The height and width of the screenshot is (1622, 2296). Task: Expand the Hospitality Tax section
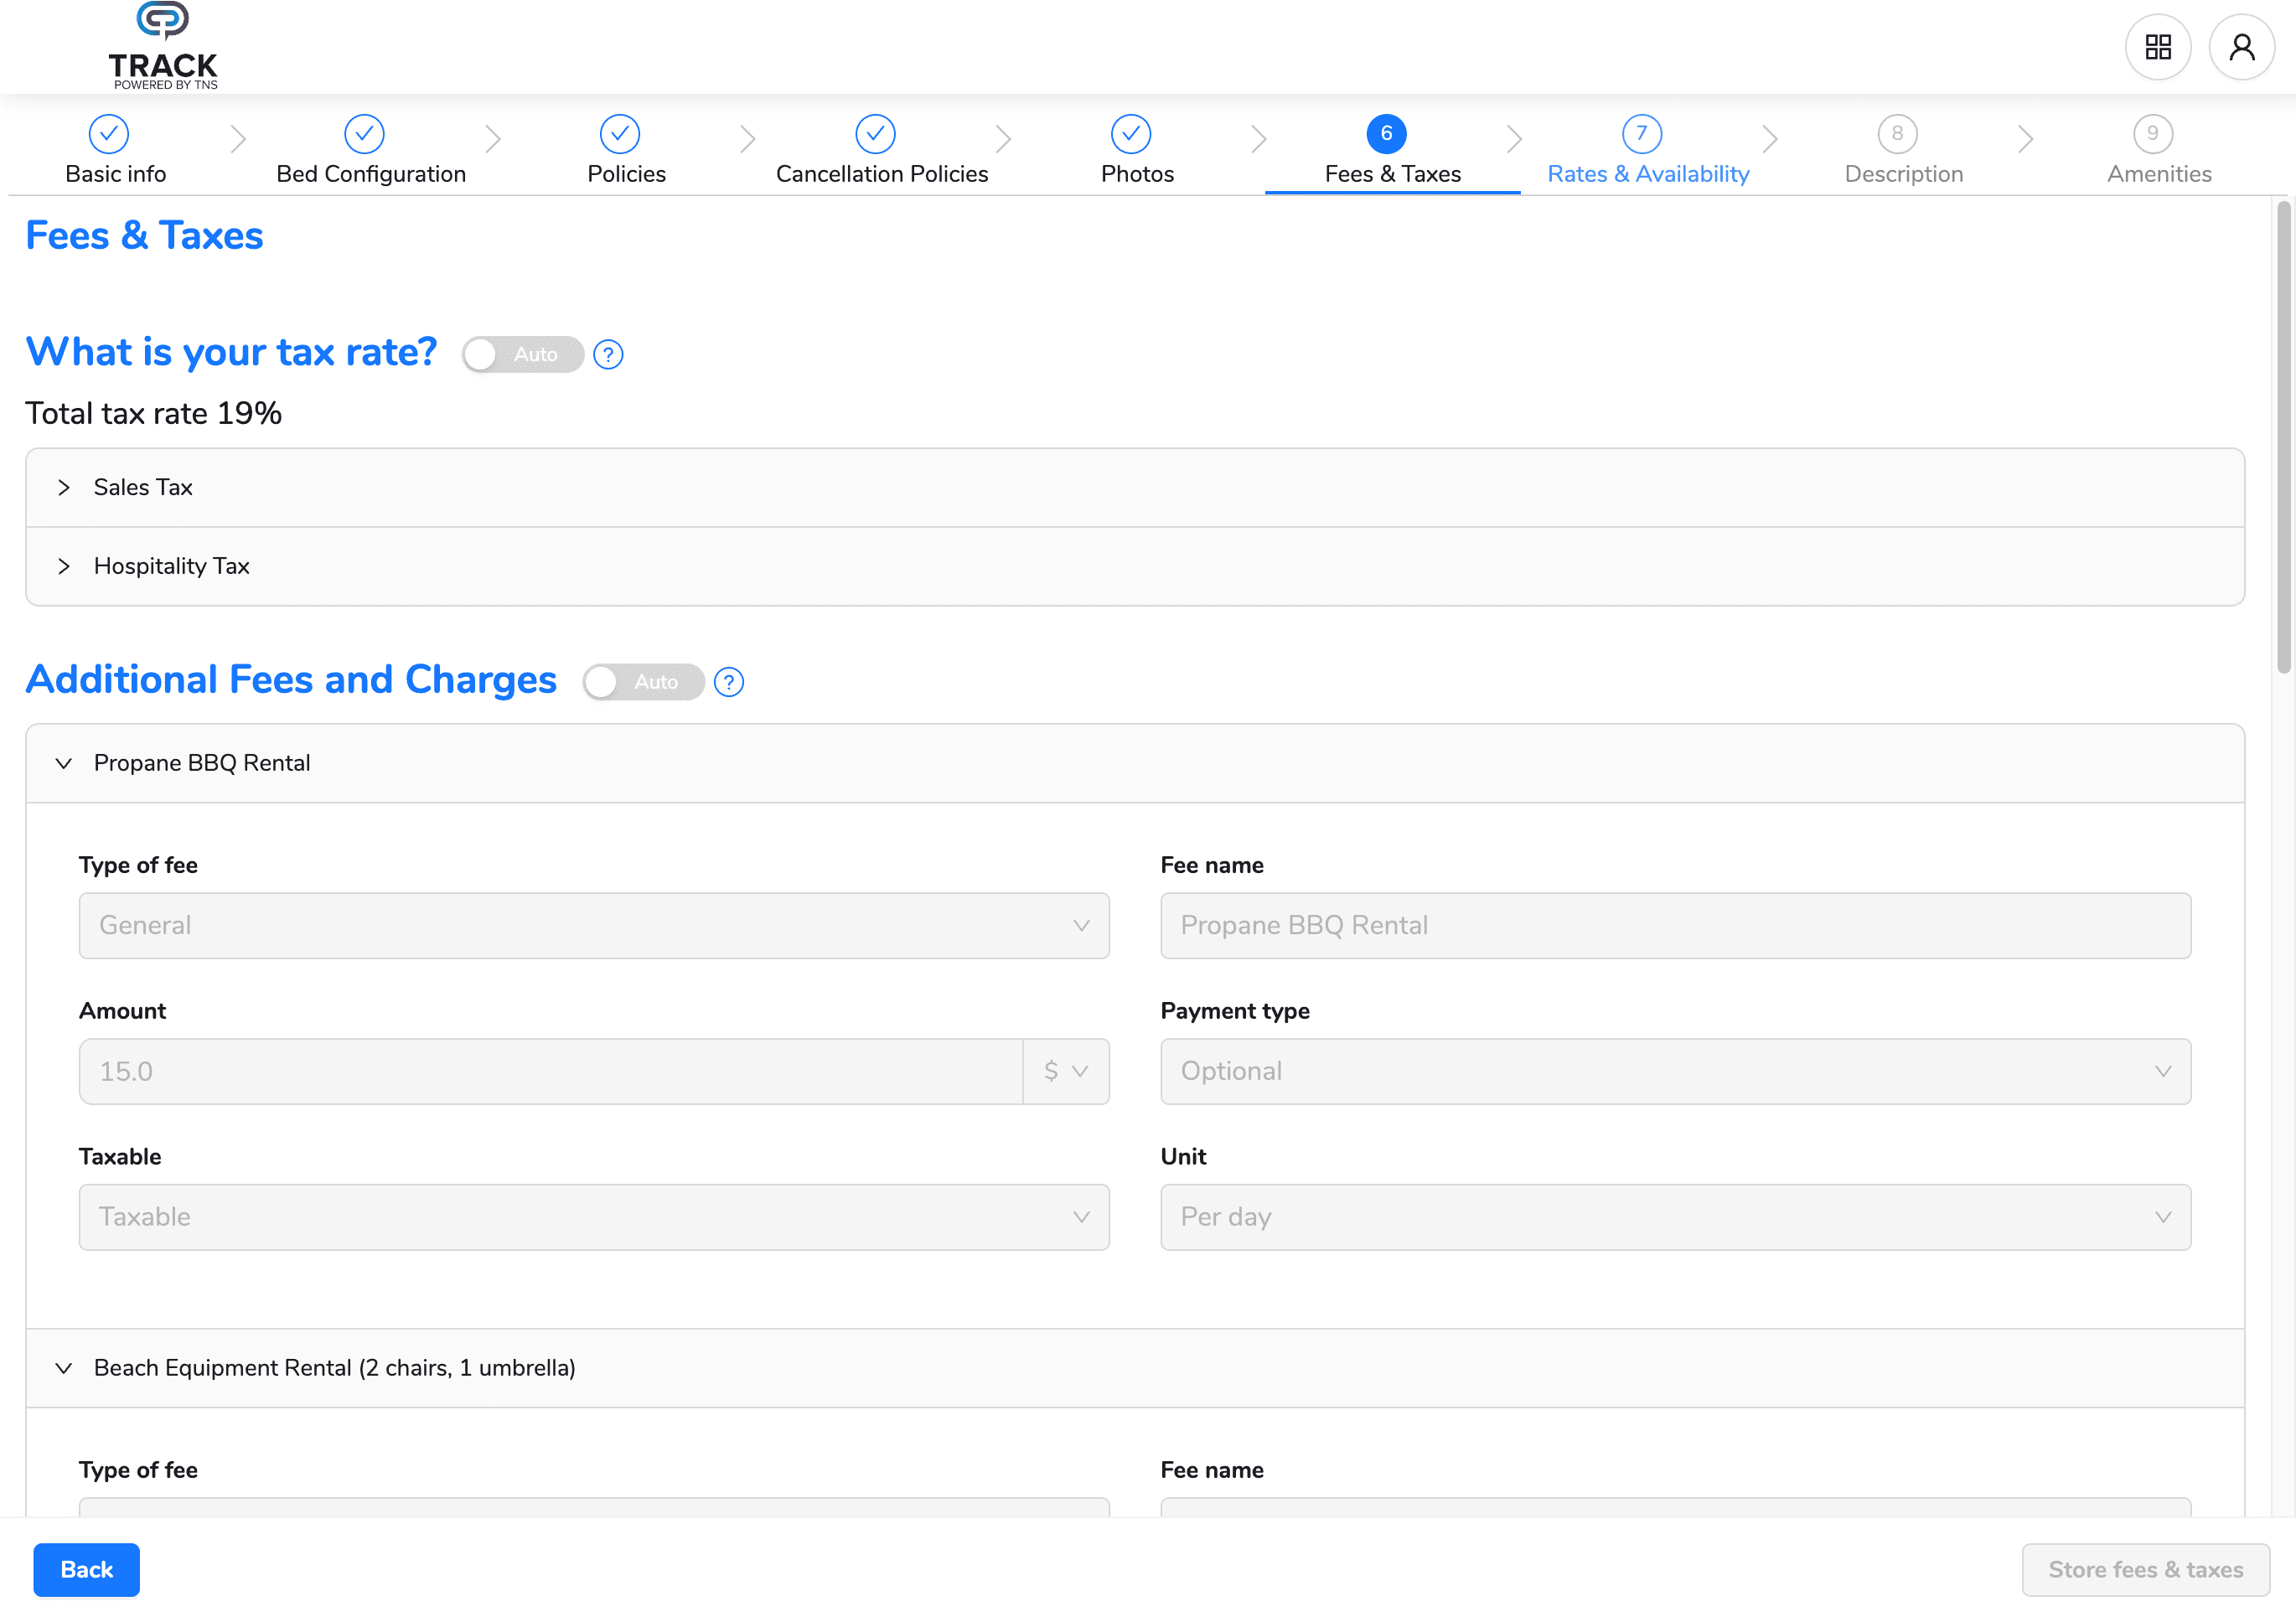click(1135, 567)
